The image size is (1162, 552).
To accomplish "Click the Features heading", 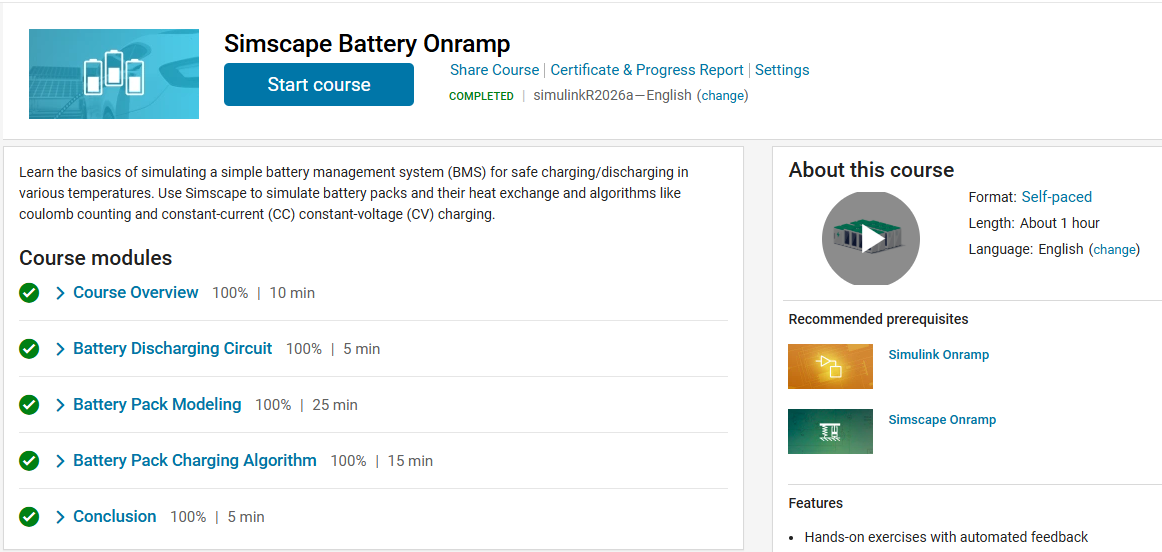I will point(815,503).
